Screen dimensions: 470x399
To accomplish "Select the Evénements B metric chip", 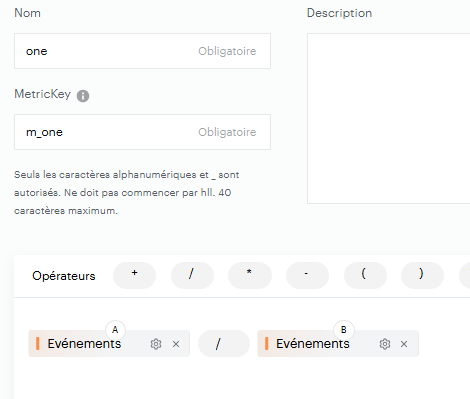I will point(338,343).
